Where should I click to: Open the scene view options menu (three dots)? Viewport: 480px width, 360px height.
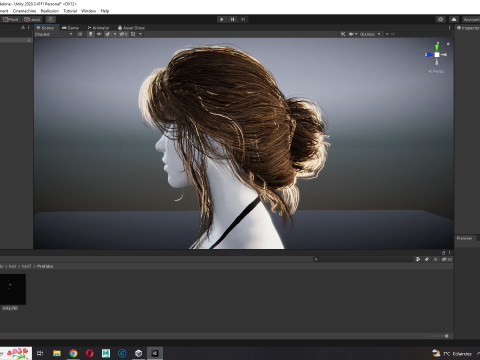tap(449, 28)
